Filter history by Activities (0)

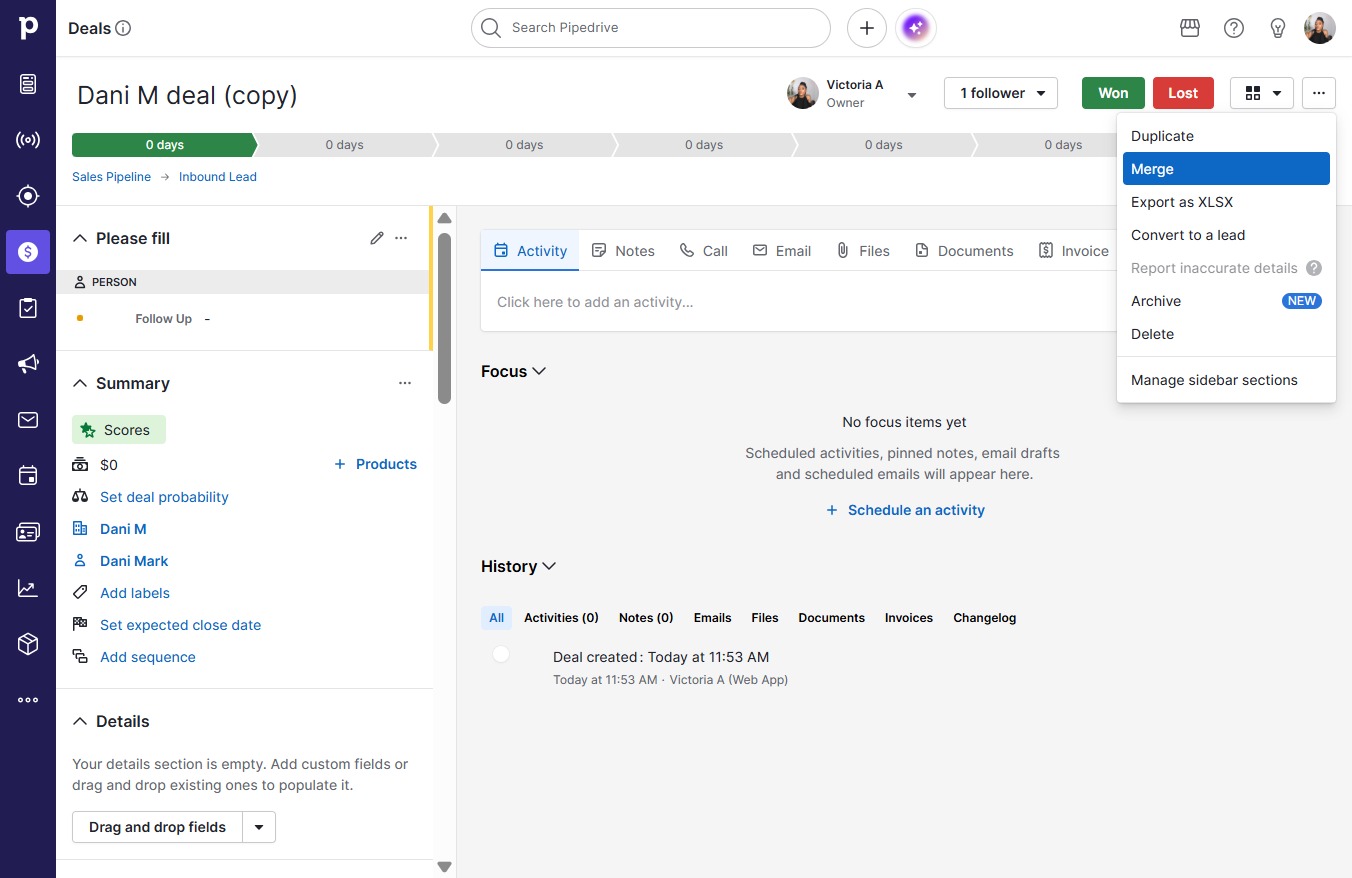tap(561, 618)
